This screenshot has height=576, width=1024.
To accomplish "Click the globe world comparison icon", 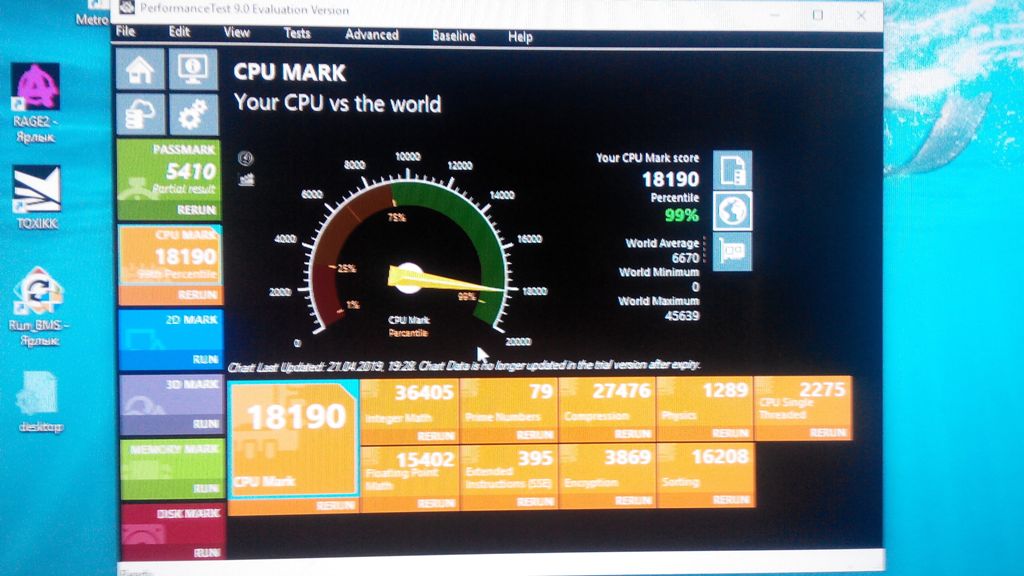I will click(732, 210).
